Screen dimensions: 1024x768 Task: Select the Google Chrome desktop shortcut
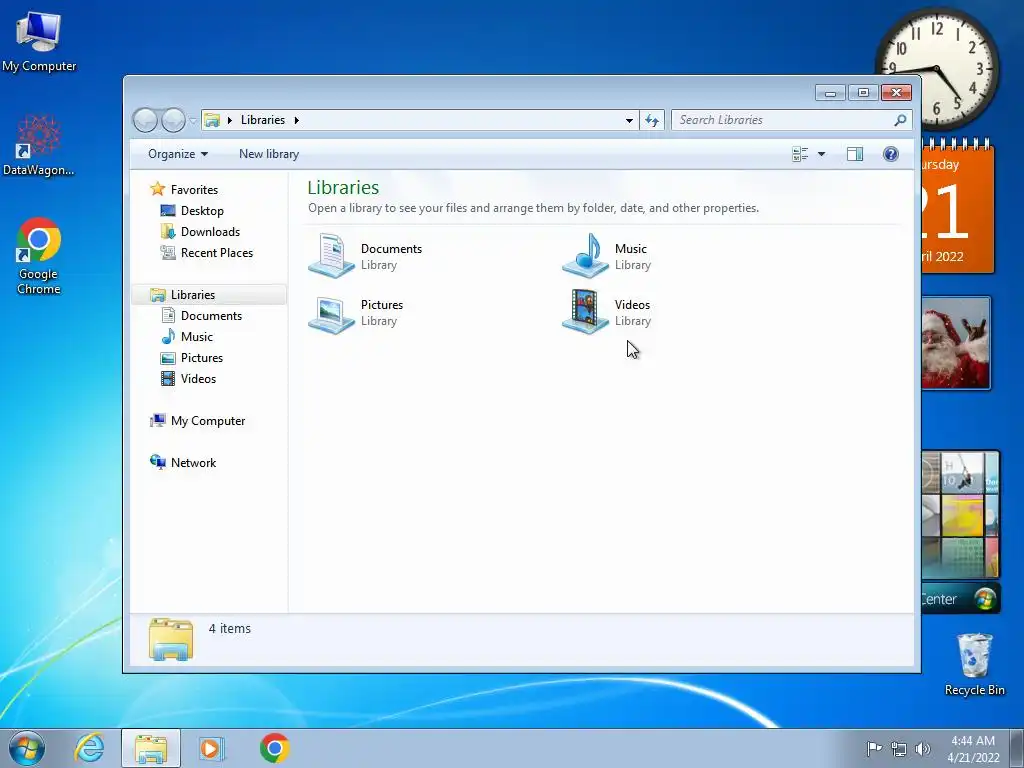click(39, 256)
